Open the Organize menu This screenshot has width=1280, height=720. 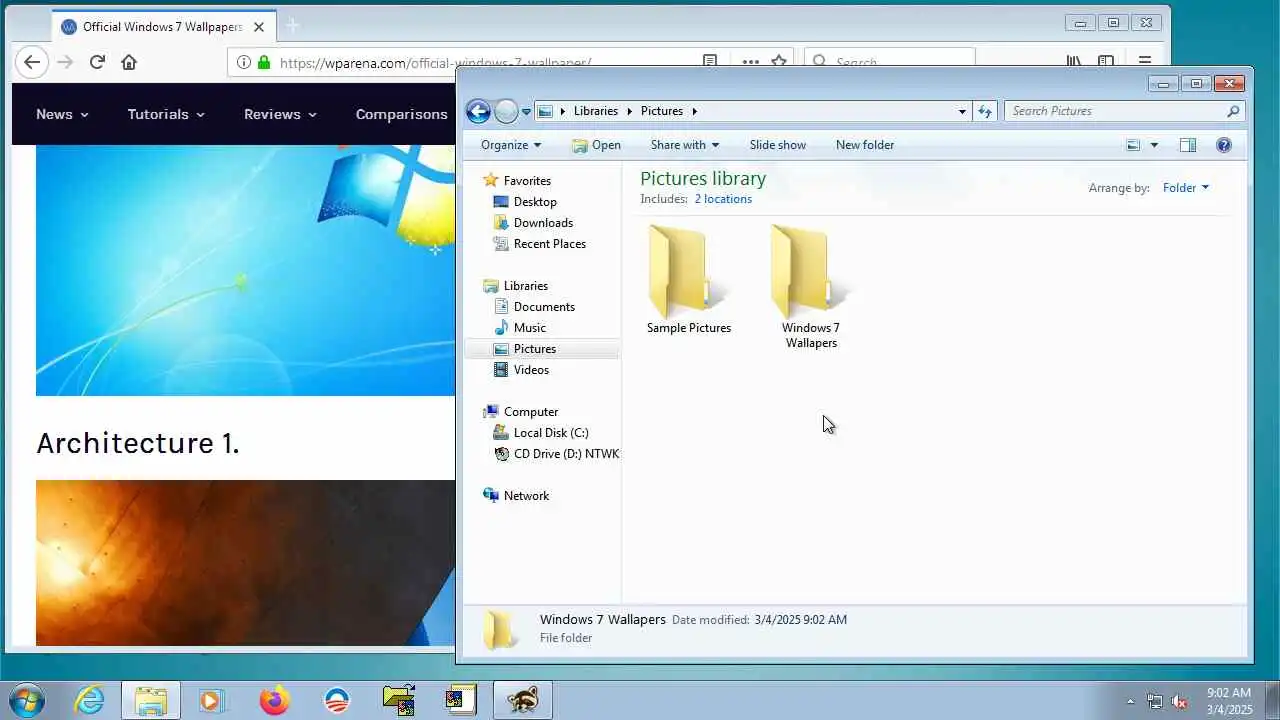[x=510, y=145]
